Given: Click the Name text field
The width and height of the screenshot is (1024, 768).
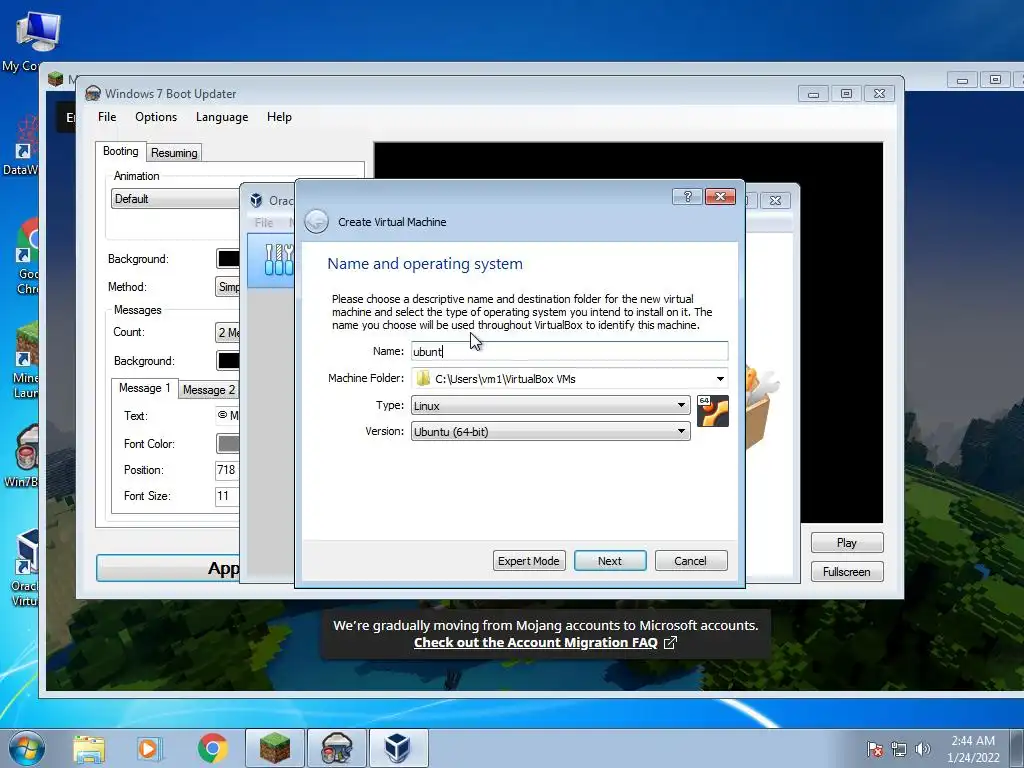Looking at the screenshot, I should [569, 351].
